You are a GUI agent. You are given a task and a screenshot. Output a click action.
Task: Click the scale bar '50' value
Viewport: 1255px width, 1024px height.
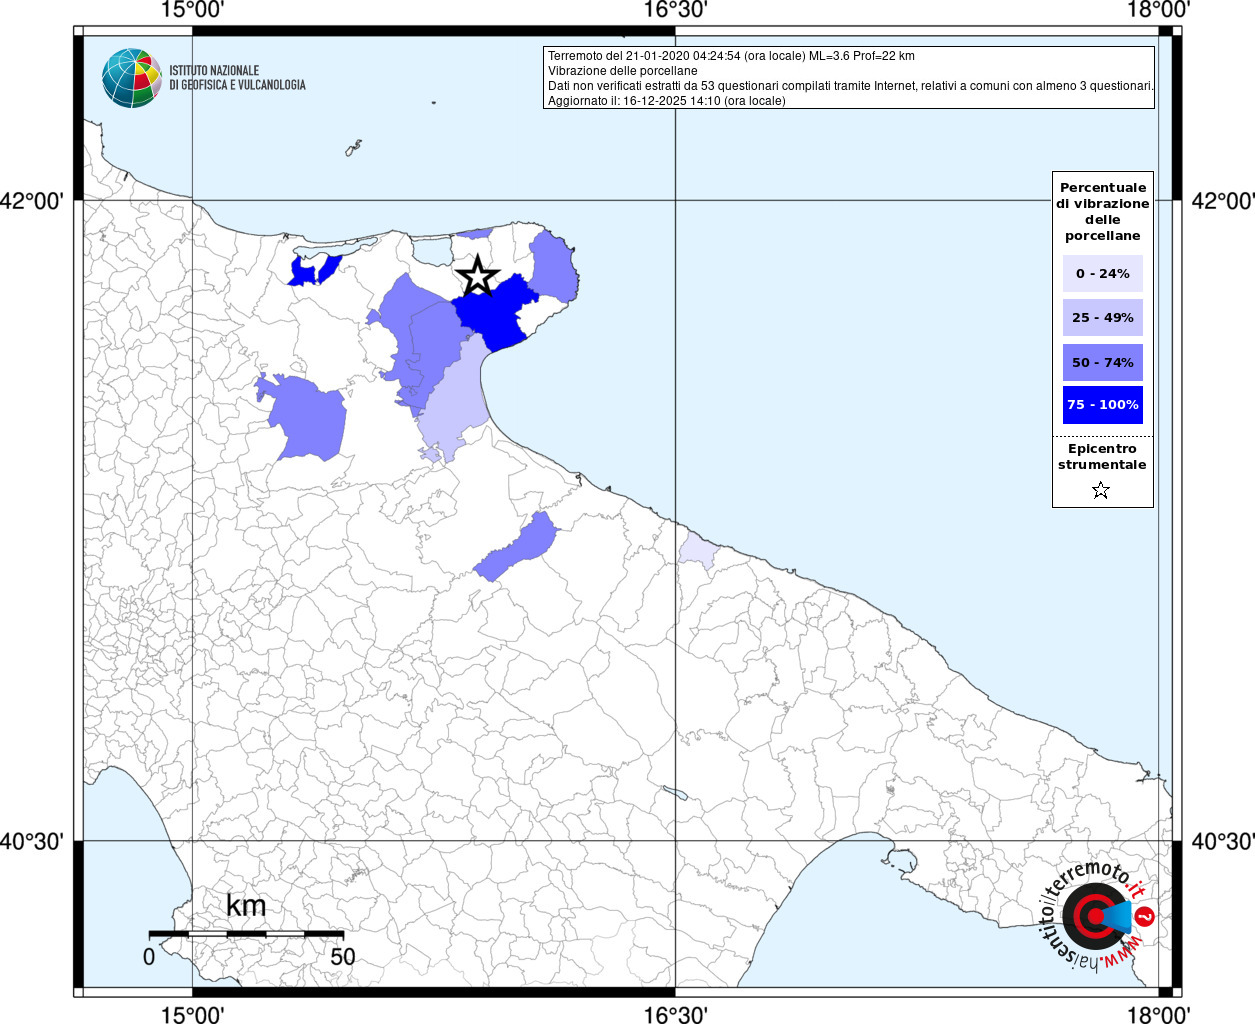pyautogui.click(x=342, y=957)
